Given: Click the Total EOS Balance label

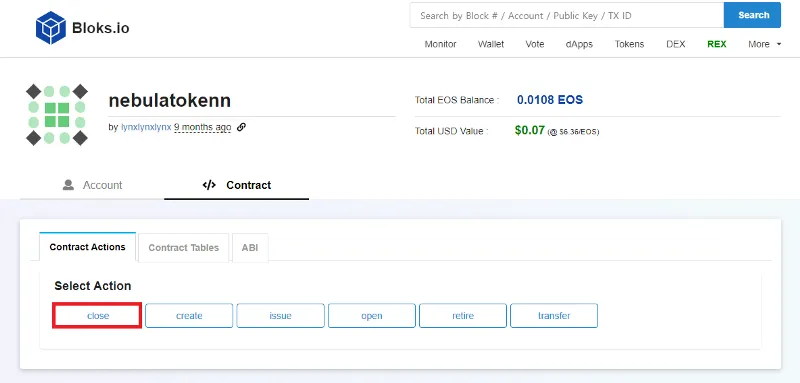Looking at the screenshot, I should (457, 100).
